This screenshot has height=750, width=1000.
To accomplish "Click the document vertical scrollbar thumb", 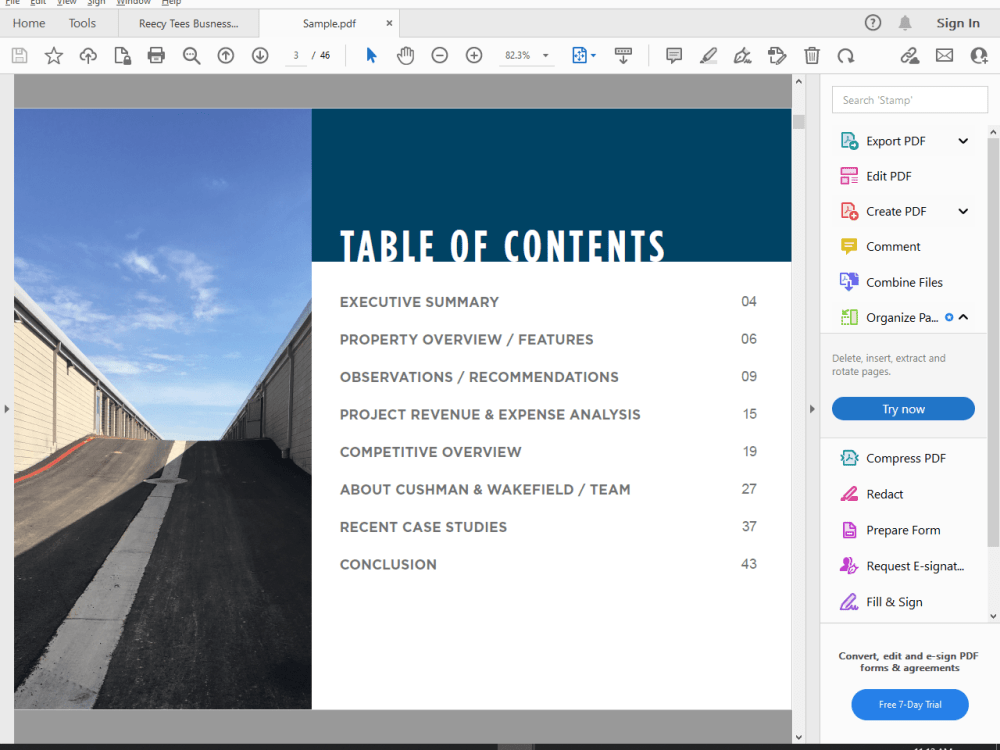I will pyautogui.click(x=798, y=121).
